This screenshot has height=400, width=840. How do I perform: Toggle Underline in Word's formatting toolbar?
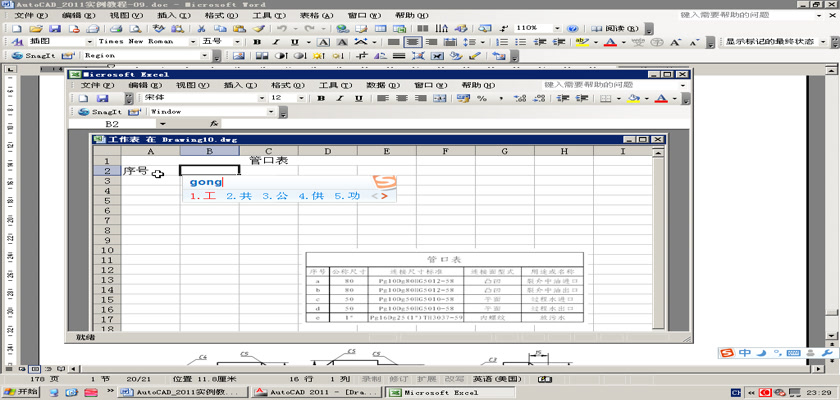coord(294,42)
